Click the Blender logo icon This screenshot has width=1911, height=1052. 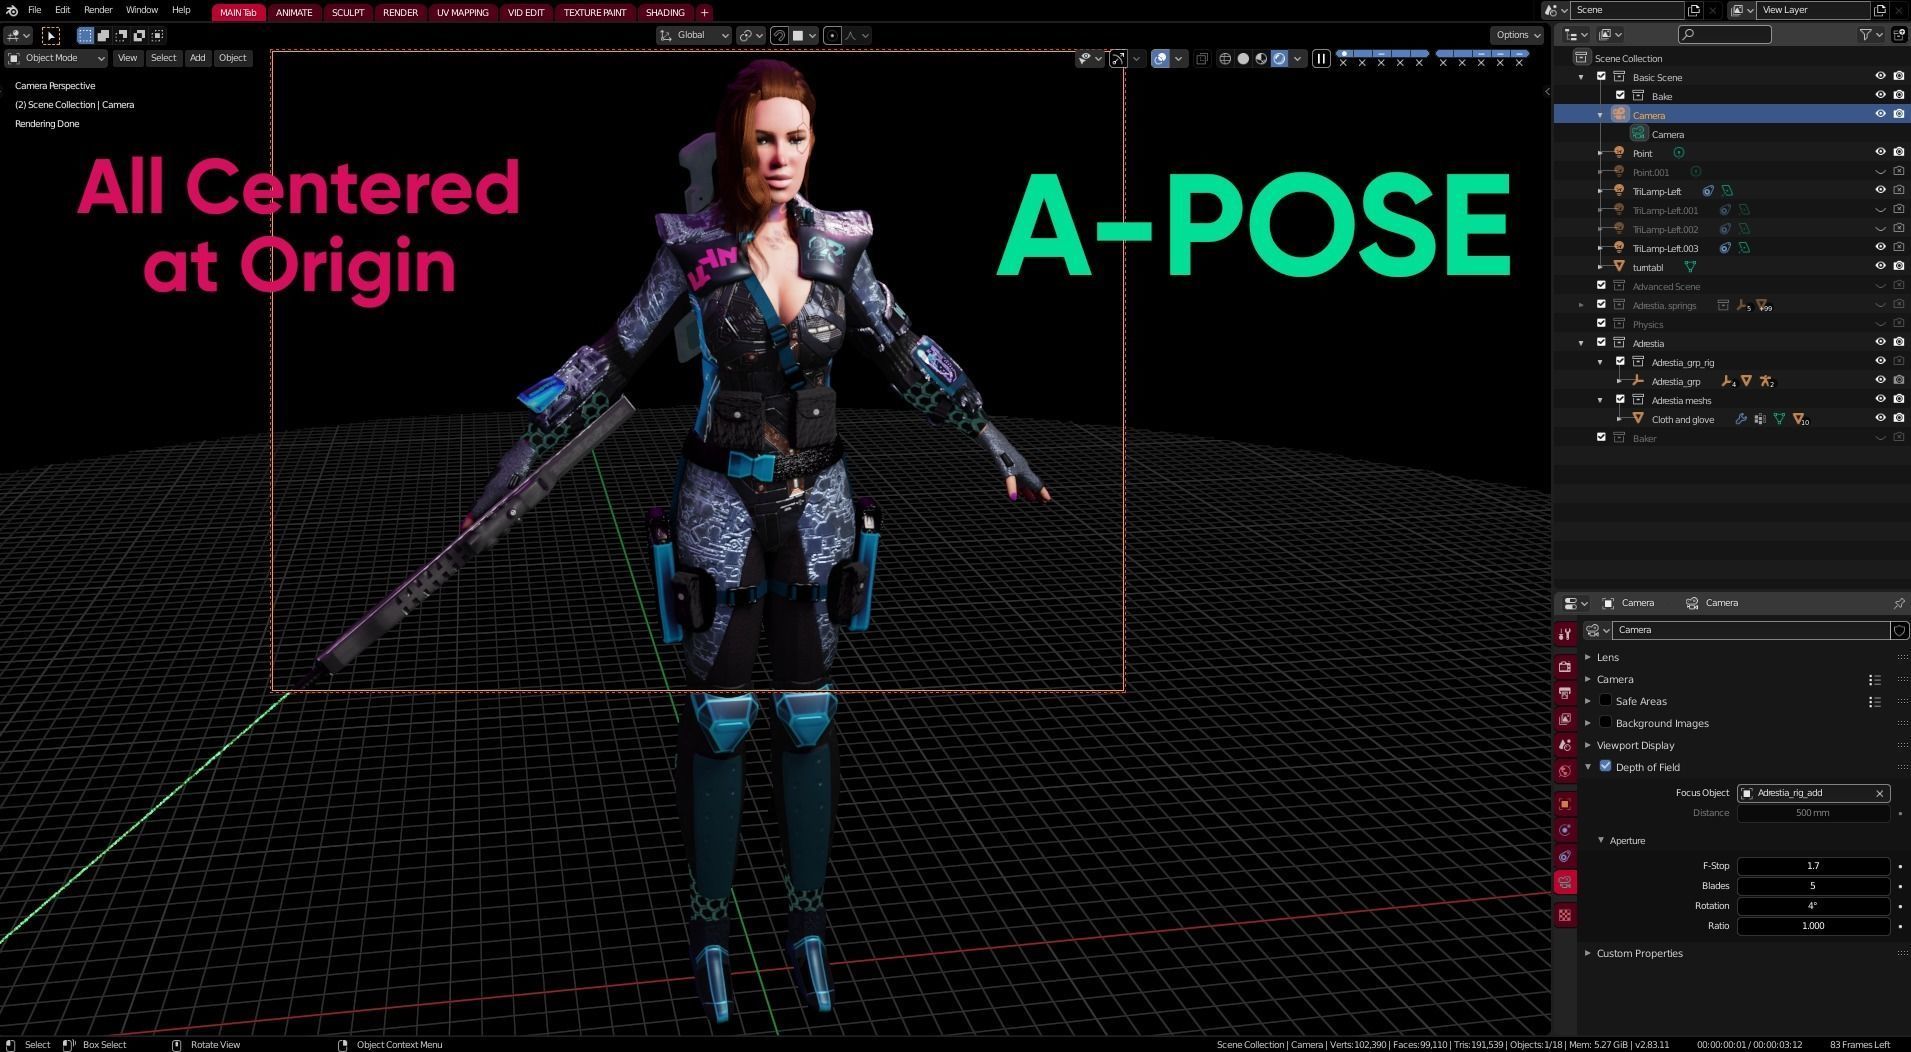[11, 10]
